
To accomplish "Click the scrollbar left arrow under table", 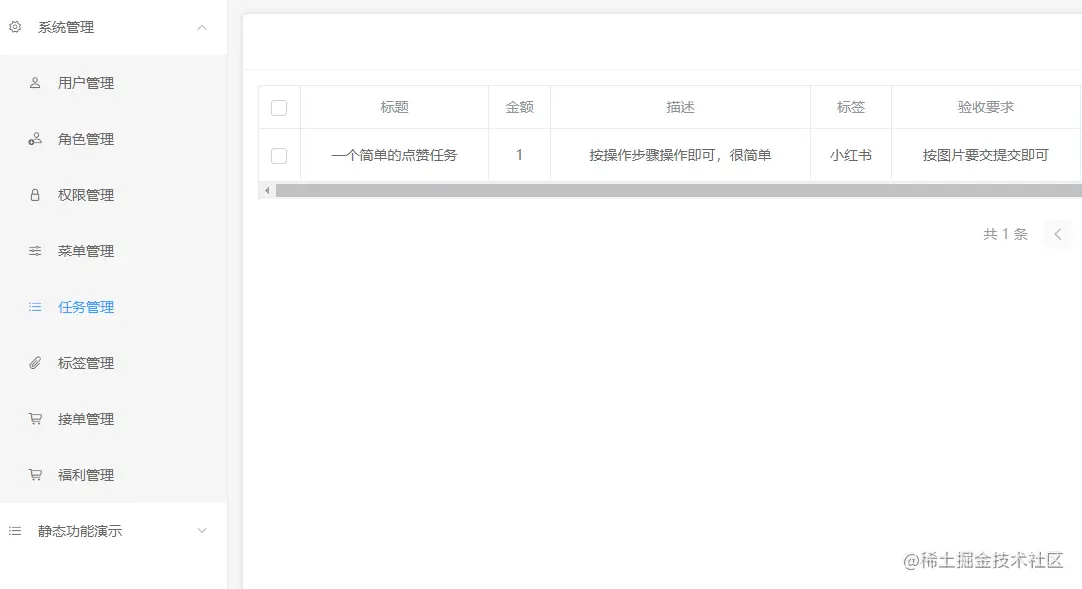I will (267, 190).
